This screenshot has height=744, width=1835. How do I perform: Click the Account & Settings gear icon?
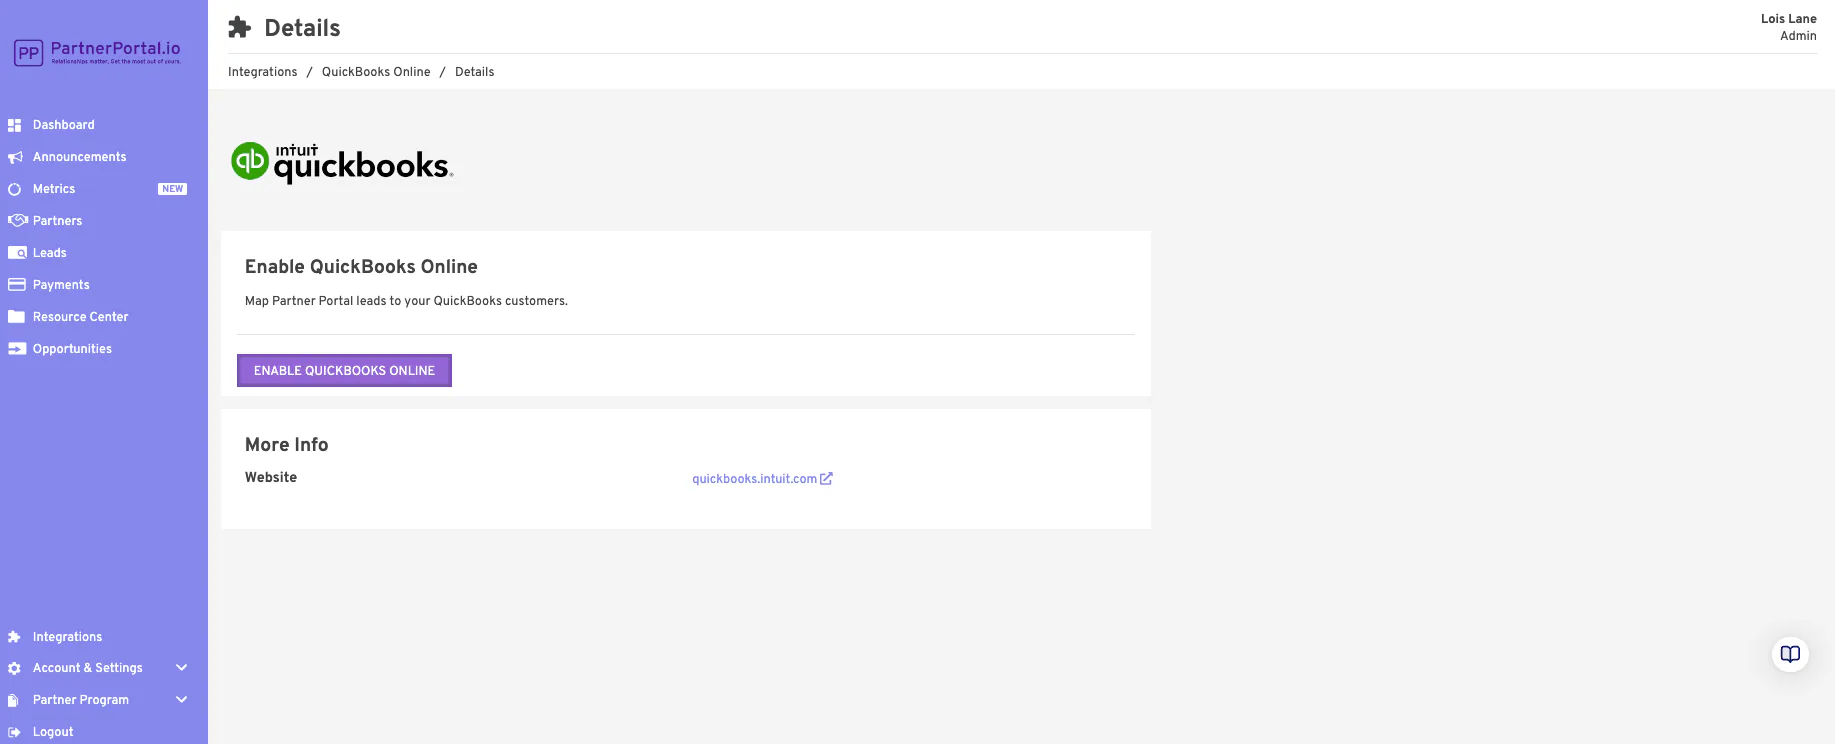14,668
